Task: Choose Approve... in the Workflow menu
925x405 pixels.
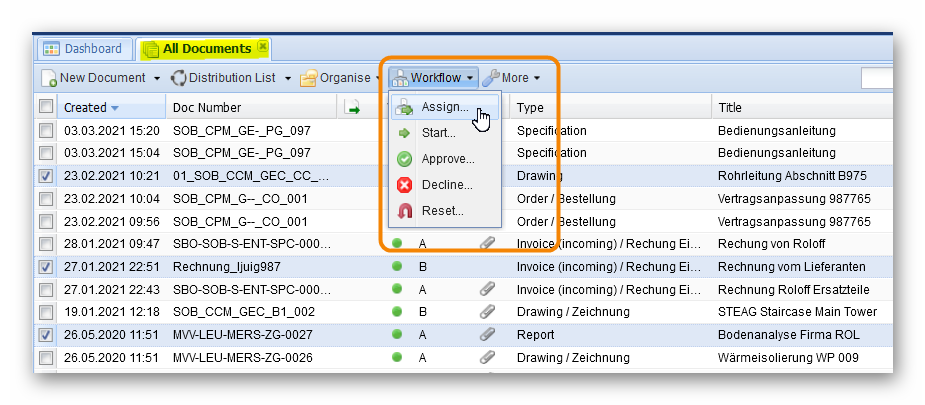Action: [447, 159]
